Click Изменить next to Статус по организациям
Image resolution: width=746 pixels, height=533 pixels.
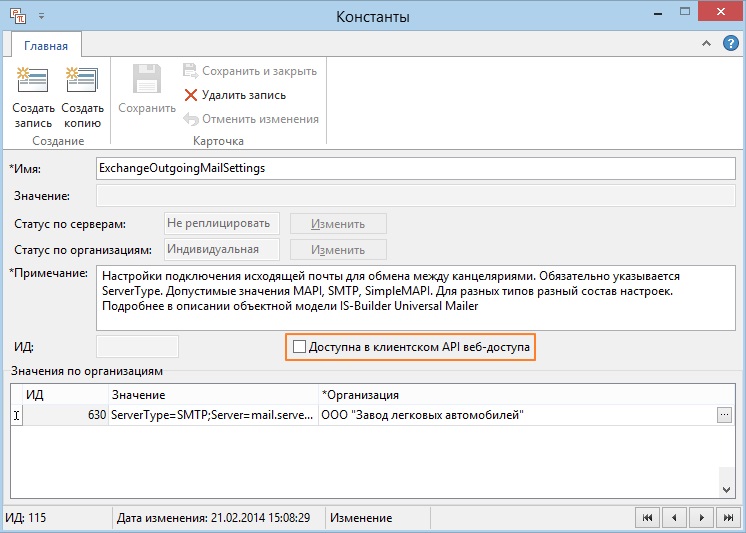(x=338, y=250)
